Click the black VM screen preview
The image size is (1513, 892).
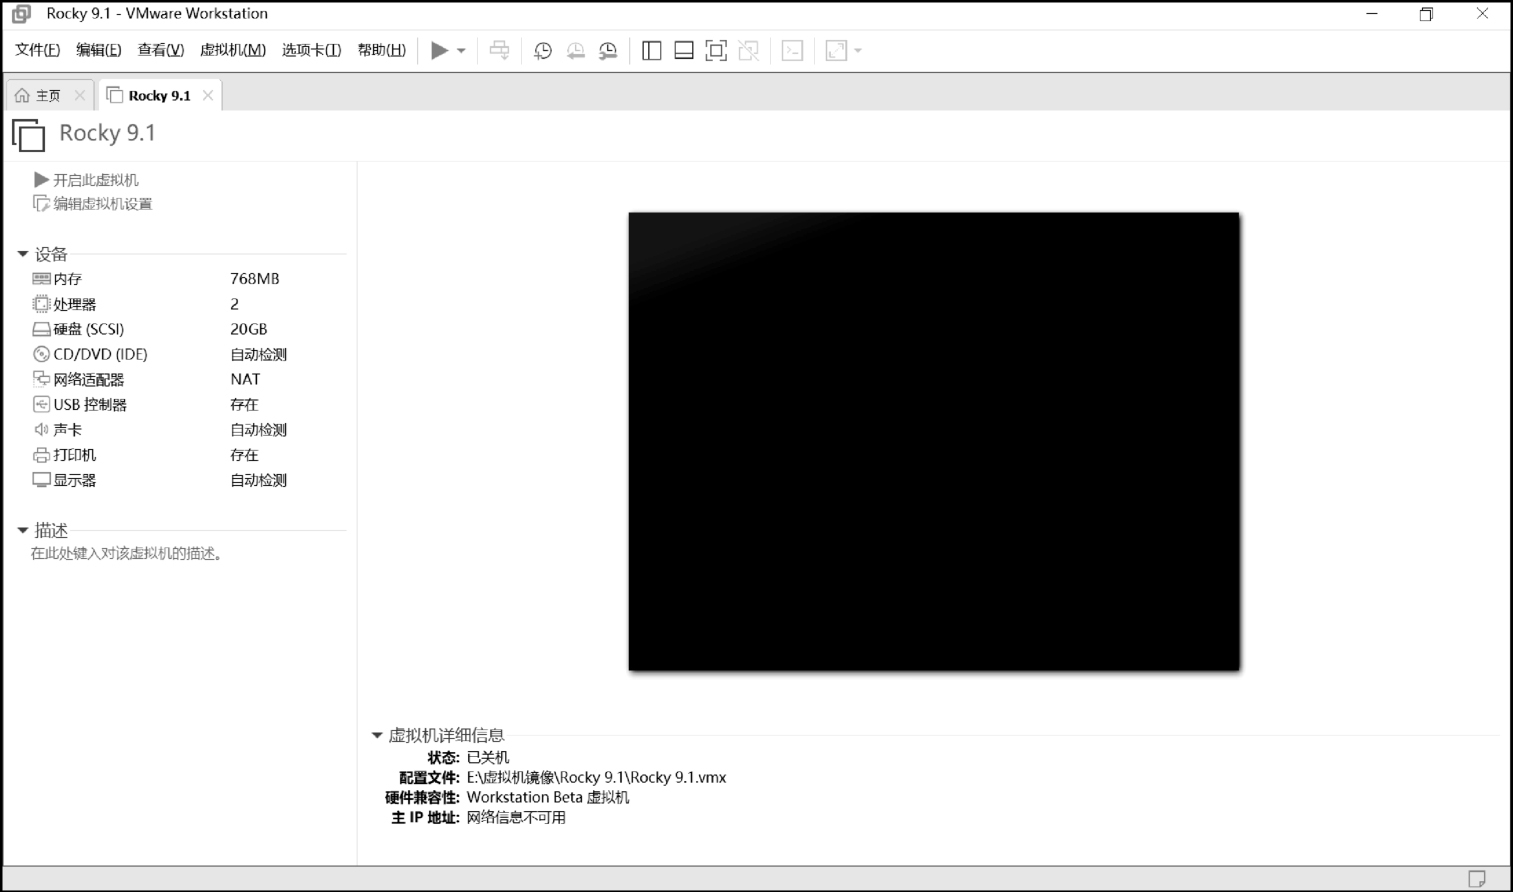pyautogui.click(x=933, y=441)
